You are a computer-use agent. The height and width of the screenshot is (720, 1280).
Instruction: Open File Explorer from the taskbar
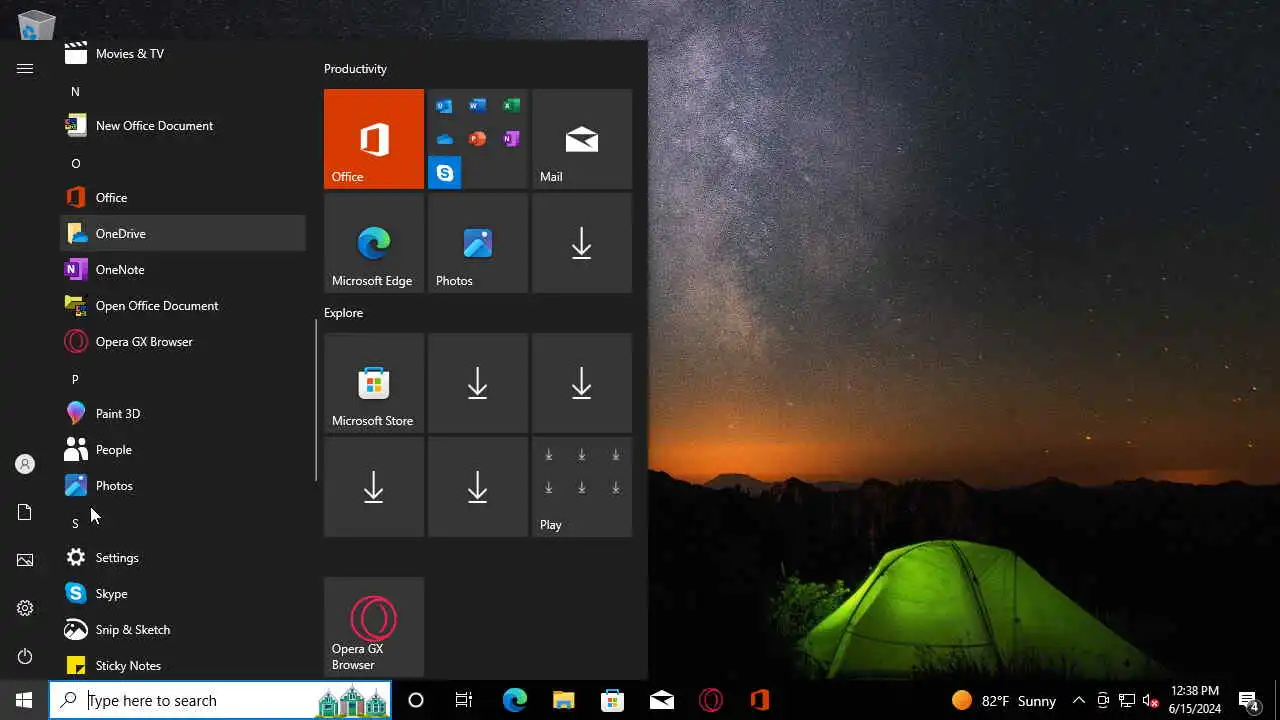pyautogui.click(x=563, y=700)
